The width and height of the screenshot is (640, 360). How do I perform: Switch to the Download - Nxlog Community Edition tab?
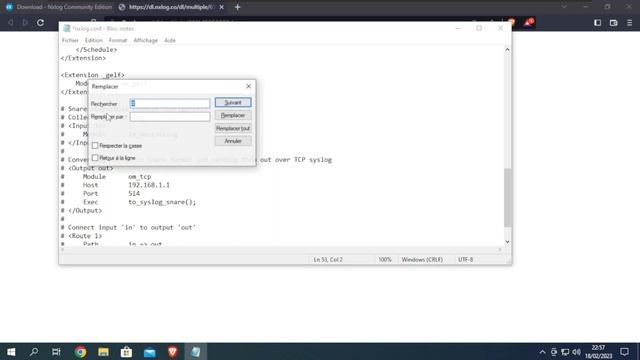[59, 7]
